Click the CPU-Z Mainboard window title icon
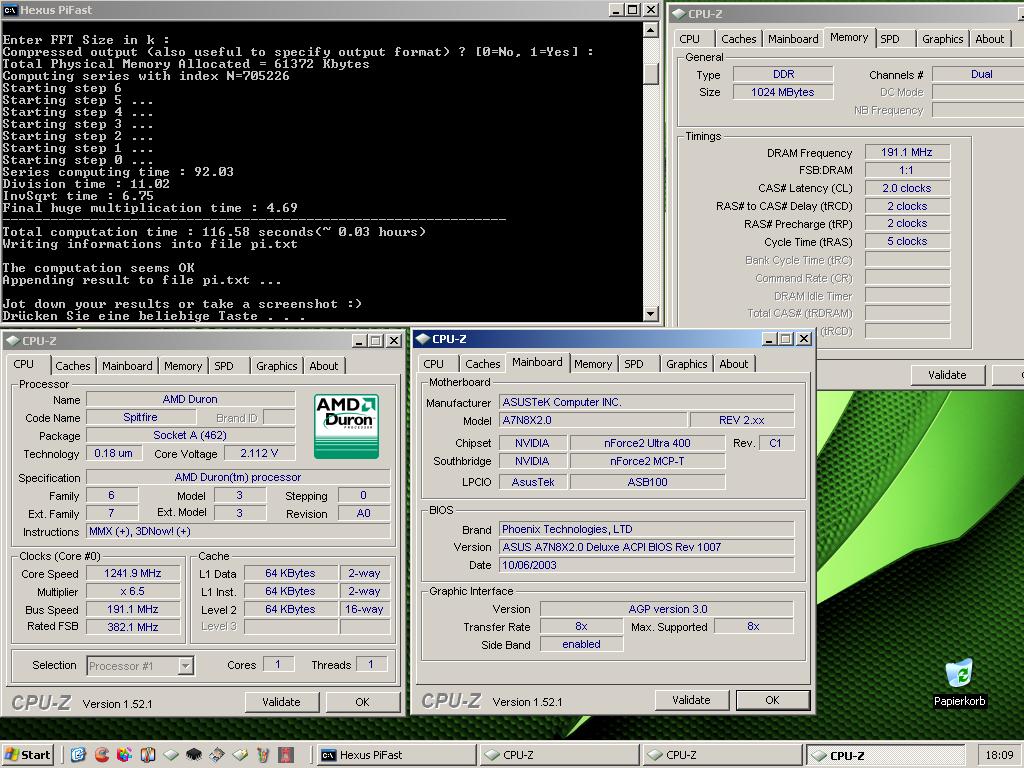Image resolution: width=1024 pixels, height=768 pixels. (x=423, y=339)
